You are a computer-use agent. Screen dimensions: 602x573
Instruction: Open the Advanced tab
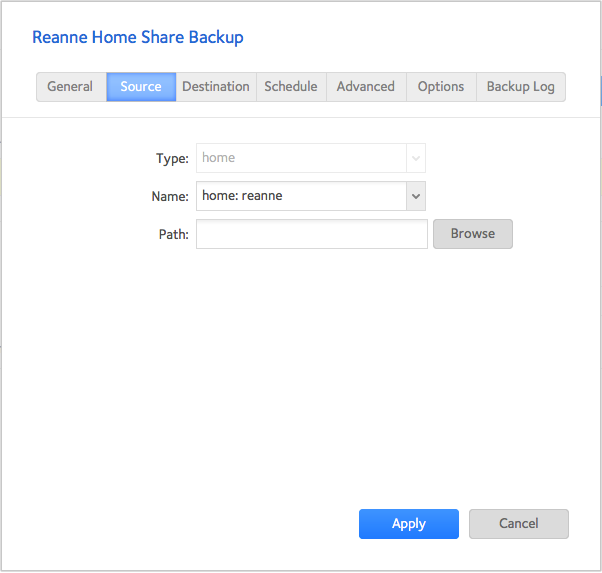pyautogui.click(x=365, y=87)
